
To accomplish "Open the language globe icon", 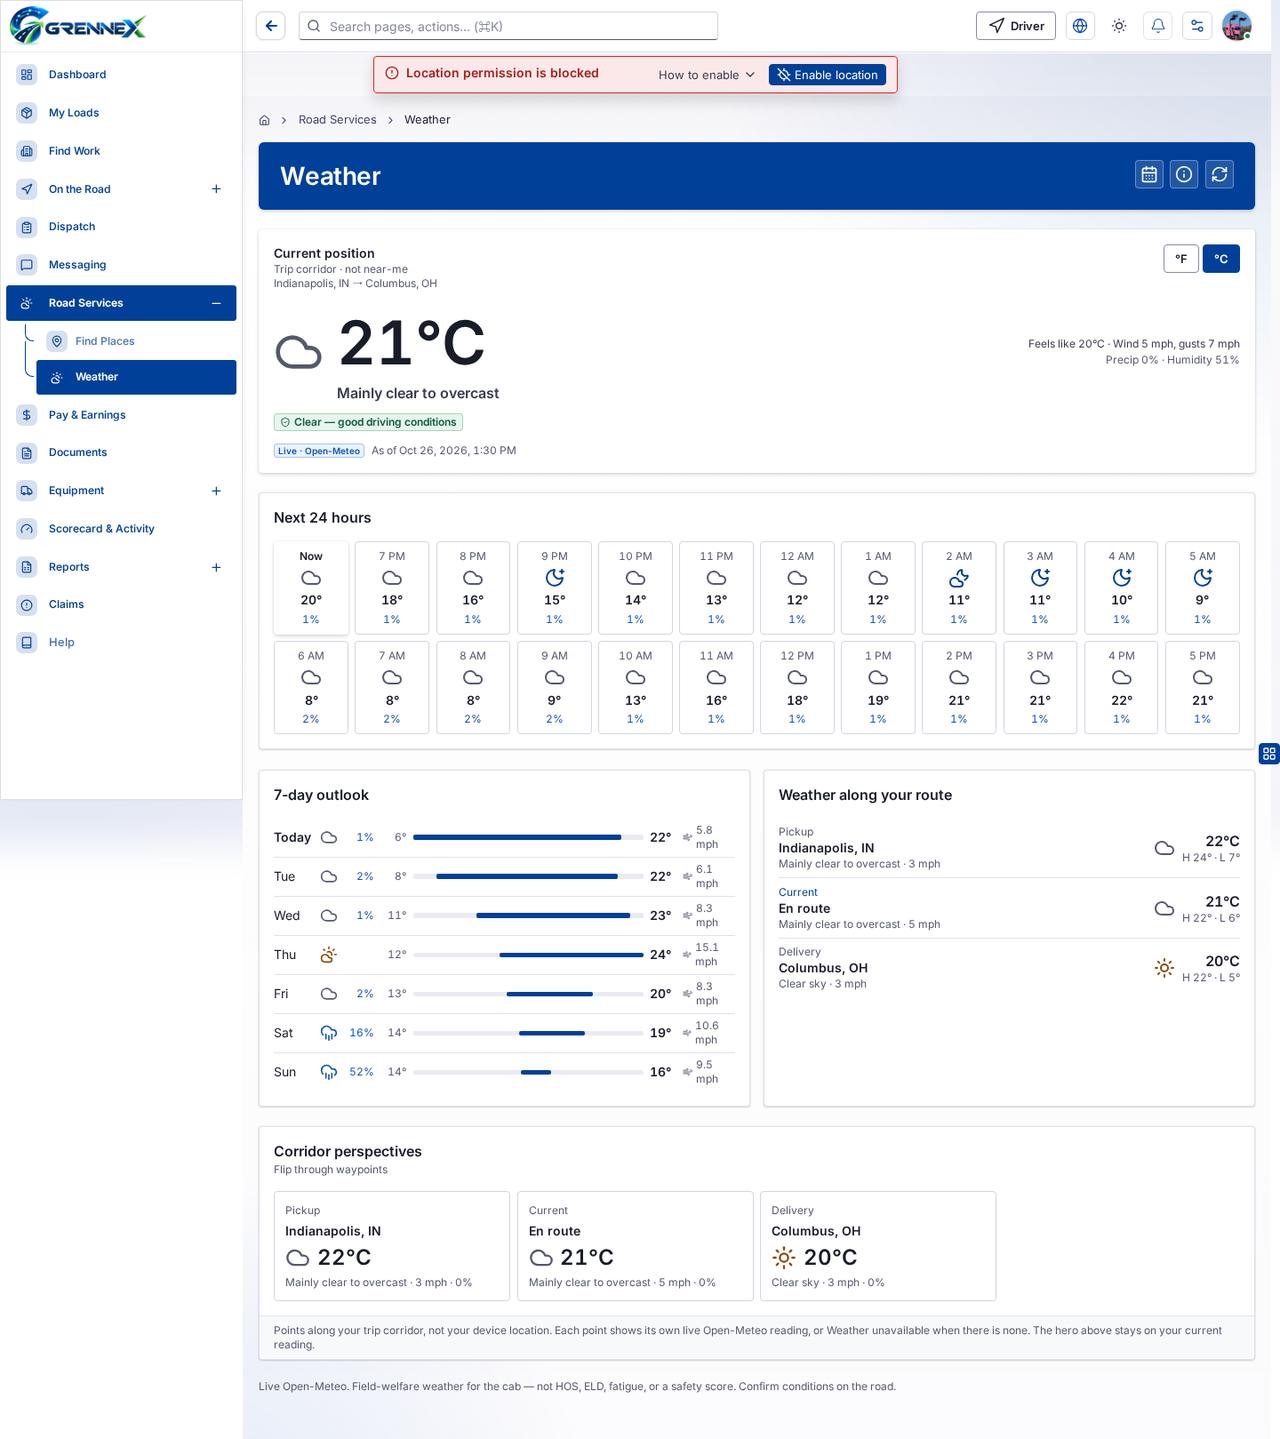I will pyautogui.click(x=1080, y=26).
